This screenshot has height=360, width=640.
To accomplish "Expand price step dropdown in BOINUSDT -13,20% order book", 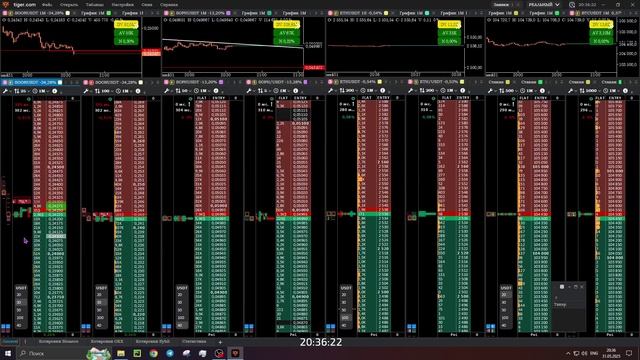I will tap(183, 91).
